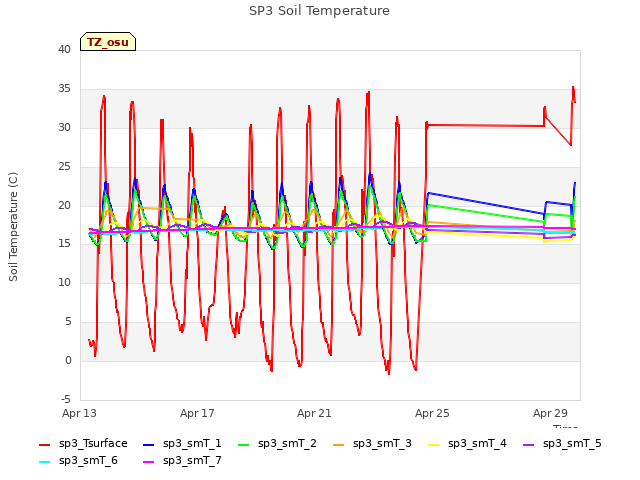
Task: Click the green sp3_smT_2 legend swatch
Action: (244, 444)
